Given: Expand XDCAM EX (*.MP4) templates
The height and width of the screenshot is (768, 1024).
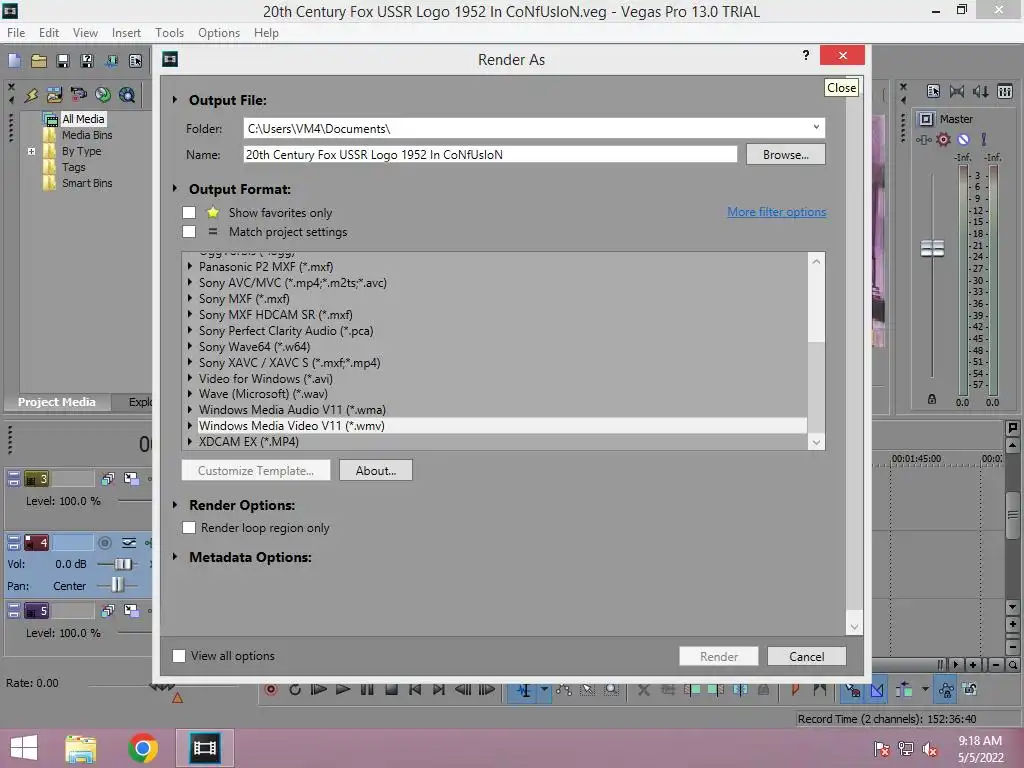Looking at the screenshot, I should (x=190, y=441).
